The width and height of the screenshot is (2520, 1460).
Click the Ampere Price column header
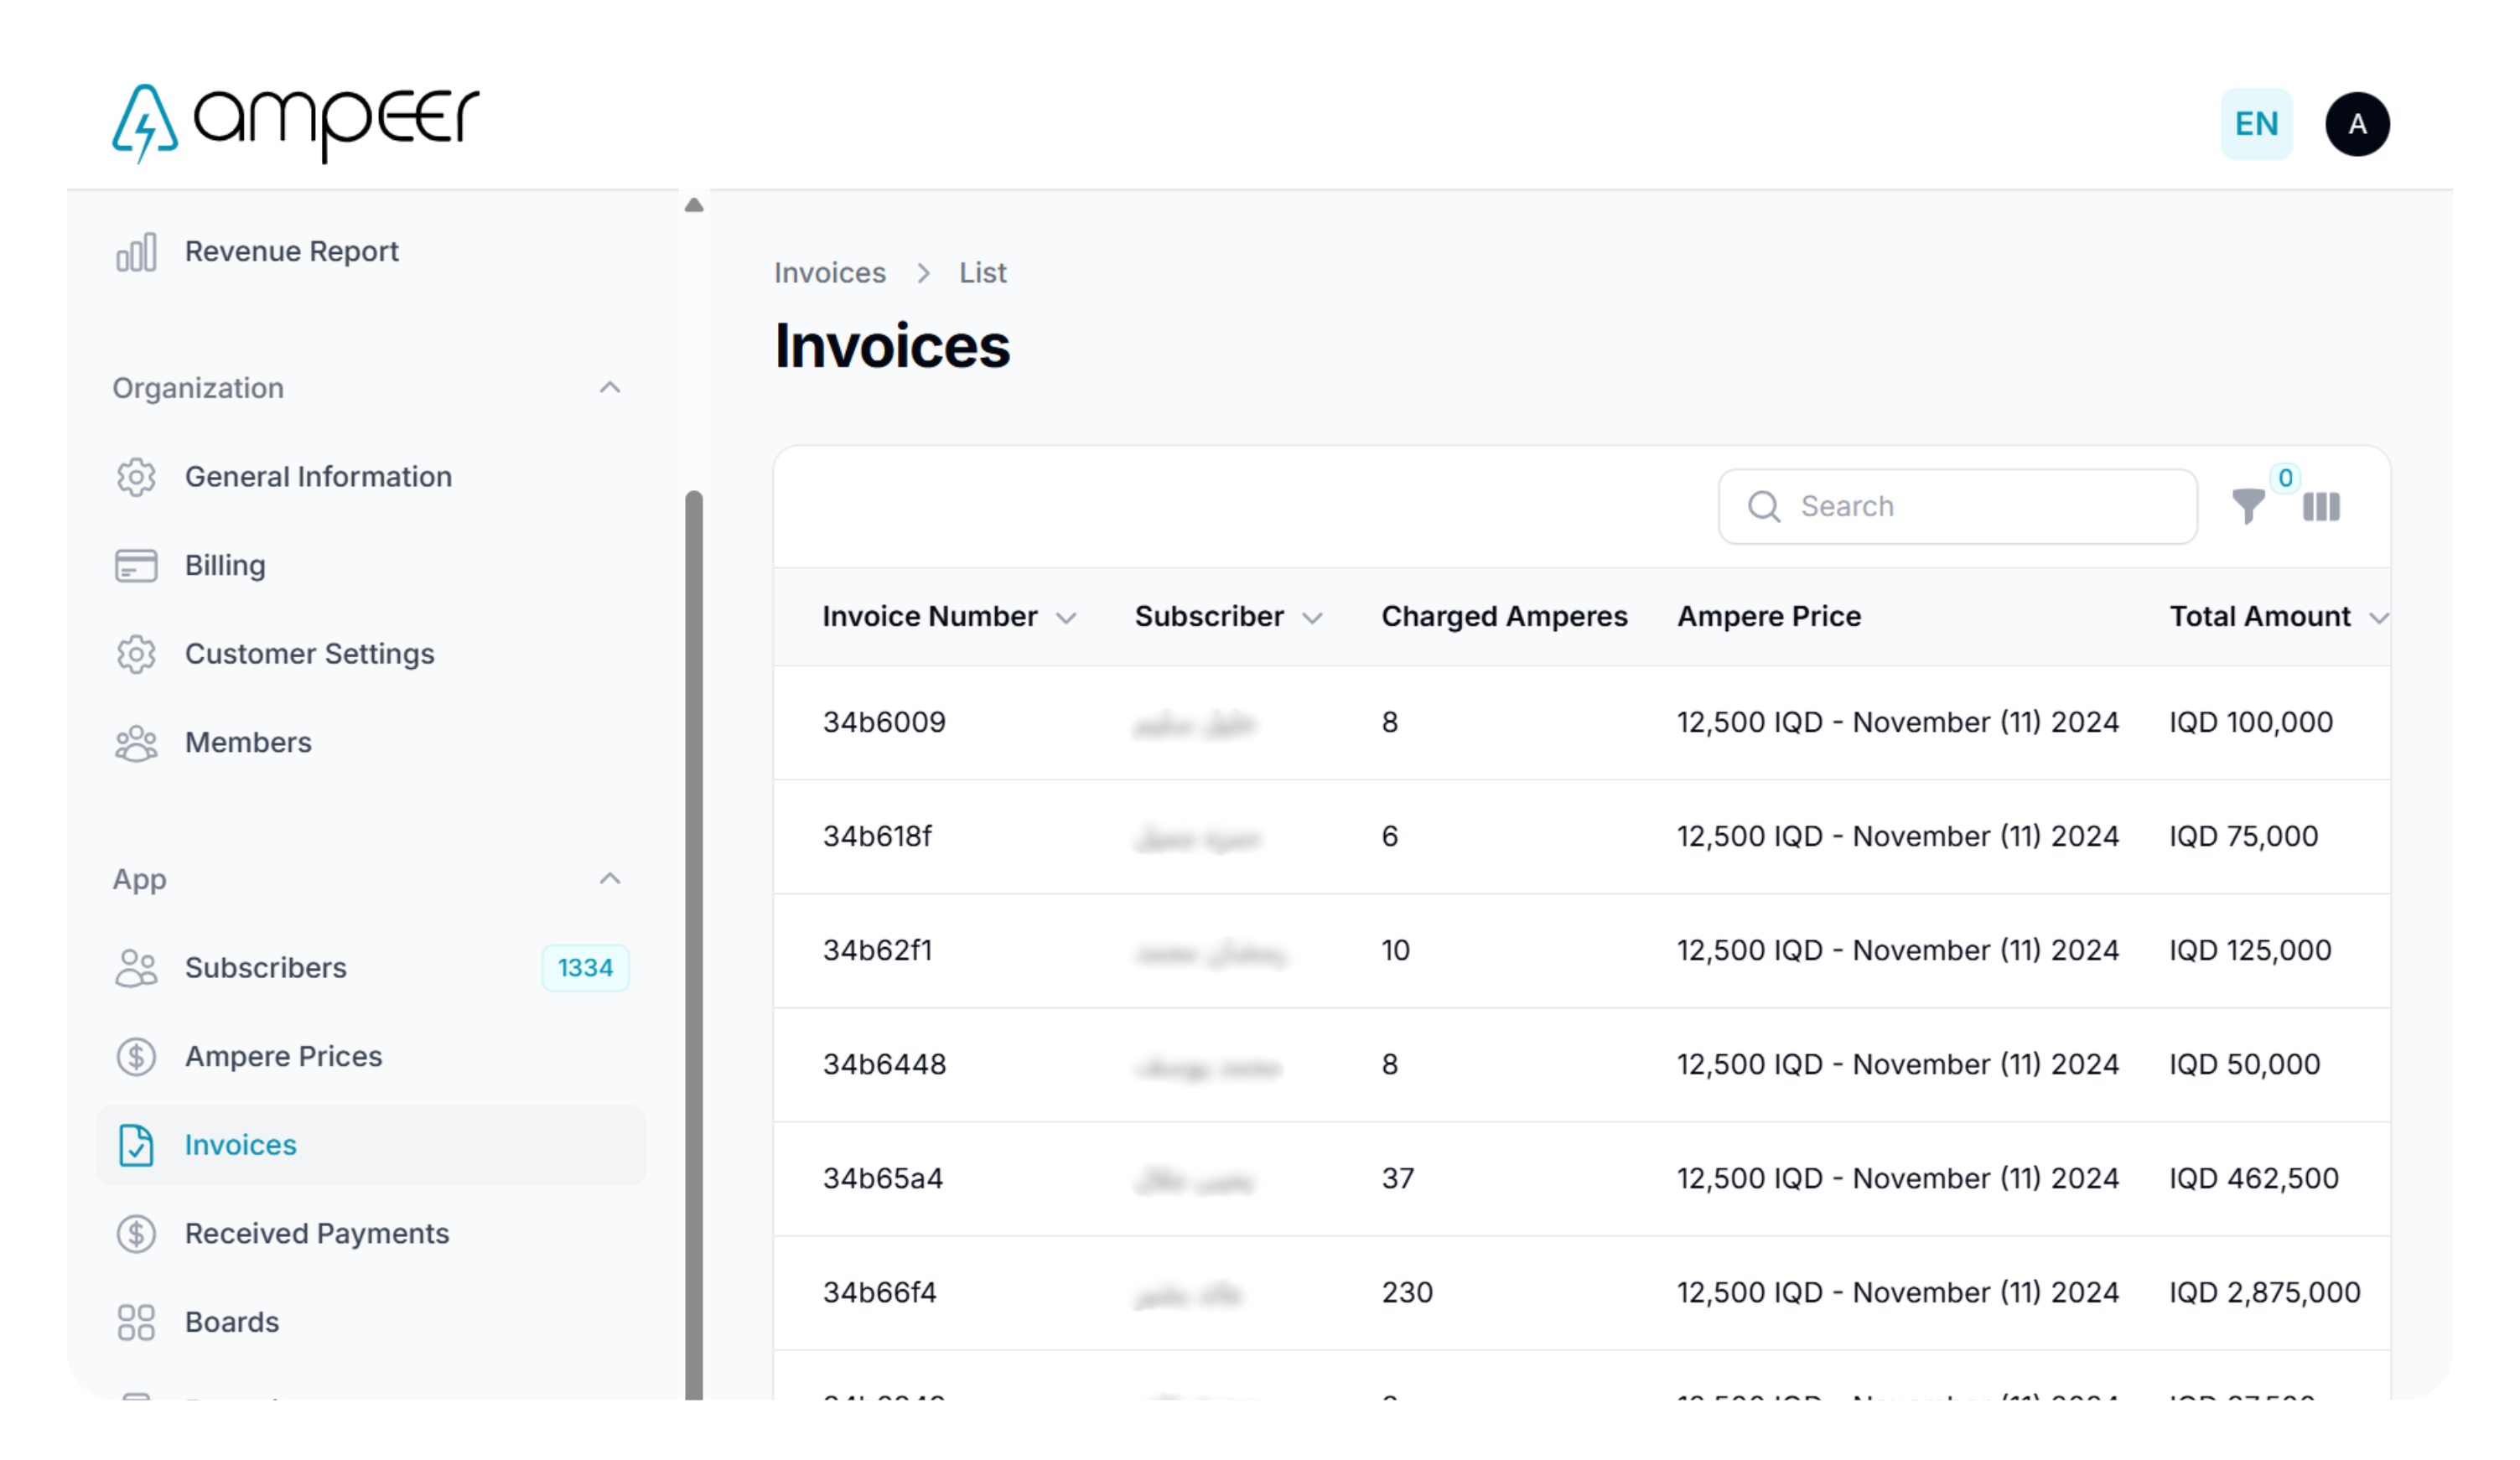[x=1768, y=617]
